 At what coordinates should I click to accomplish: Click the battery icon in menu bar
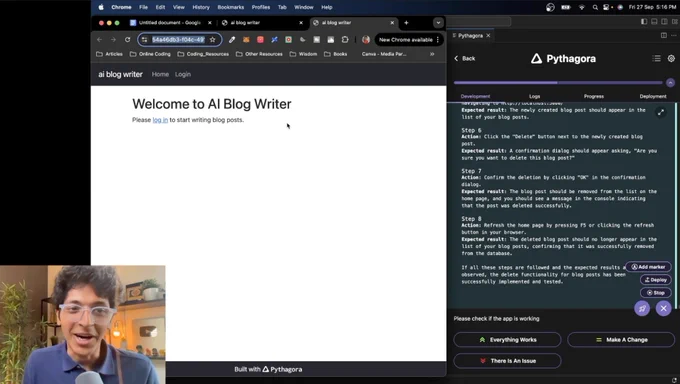[x=566, y=7]
